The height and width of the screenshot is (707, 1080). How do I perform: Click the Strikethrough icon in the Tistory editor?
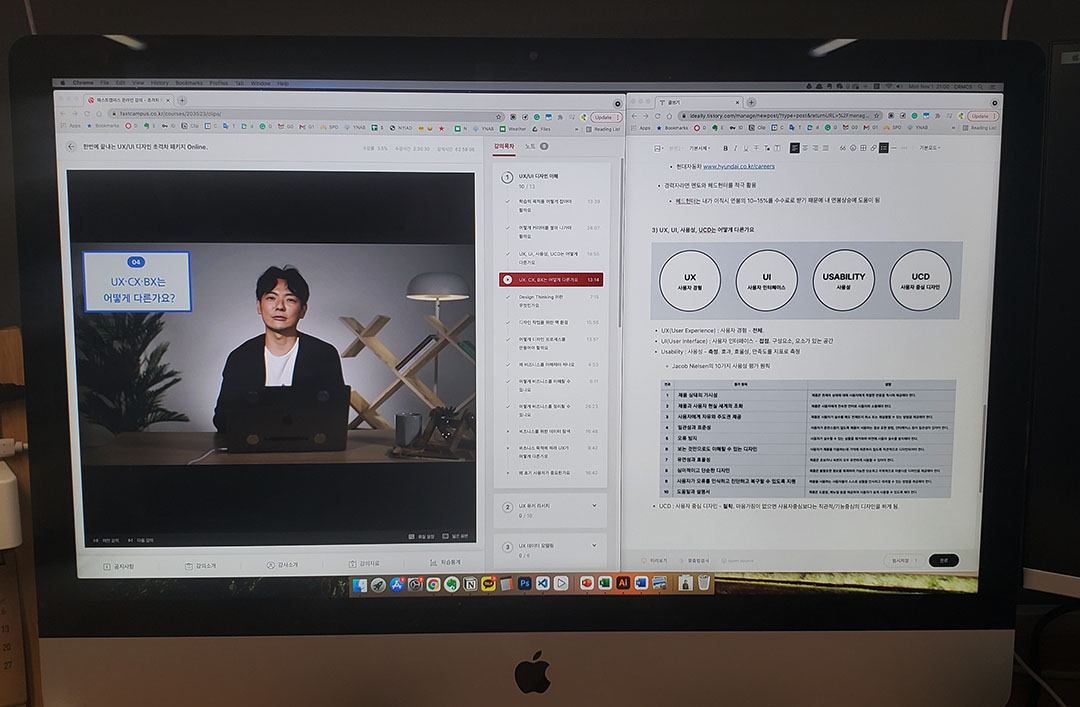coord(756,147)
